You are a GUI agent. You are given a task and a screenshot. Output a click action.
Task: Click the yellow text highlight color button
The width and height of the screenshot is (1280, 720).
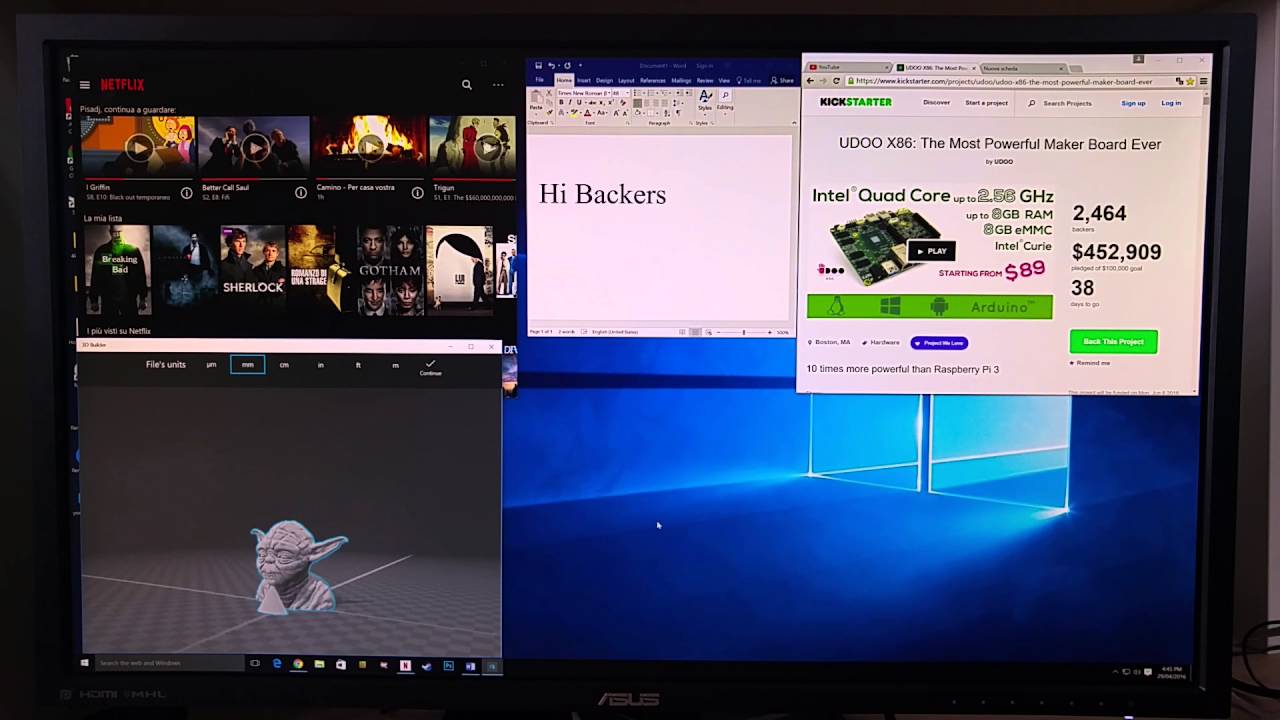click(x=574, y=113)
